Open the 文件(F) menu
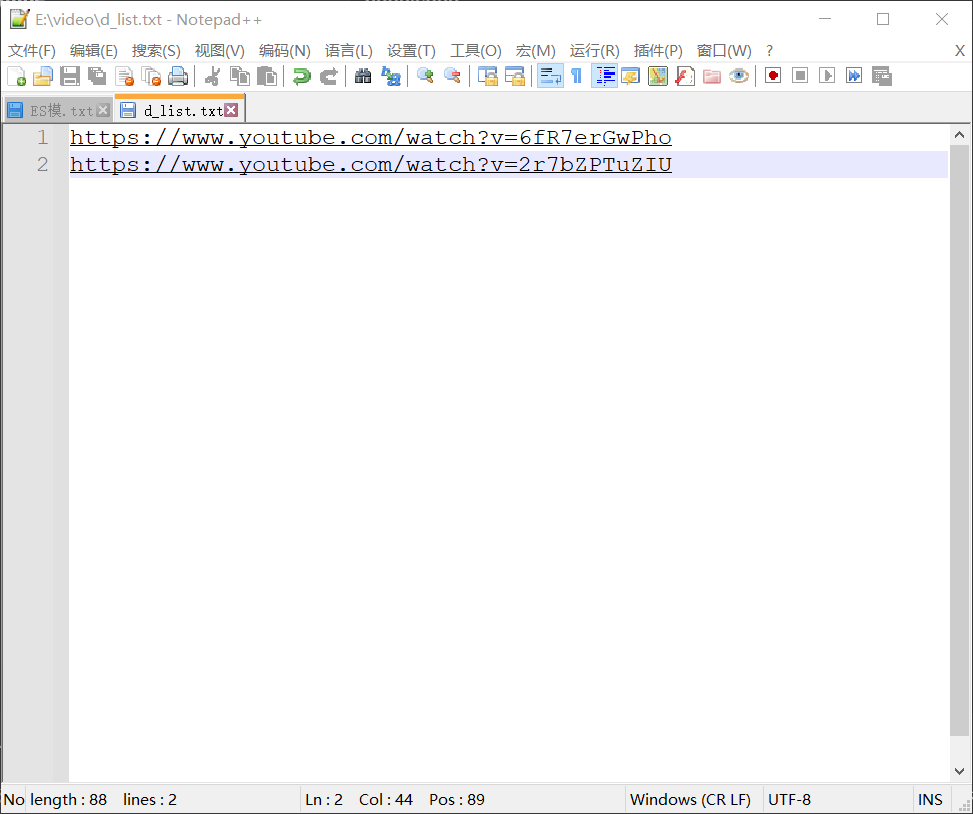The width and height of the screenshot is (973, 814). tap(32, 51)
